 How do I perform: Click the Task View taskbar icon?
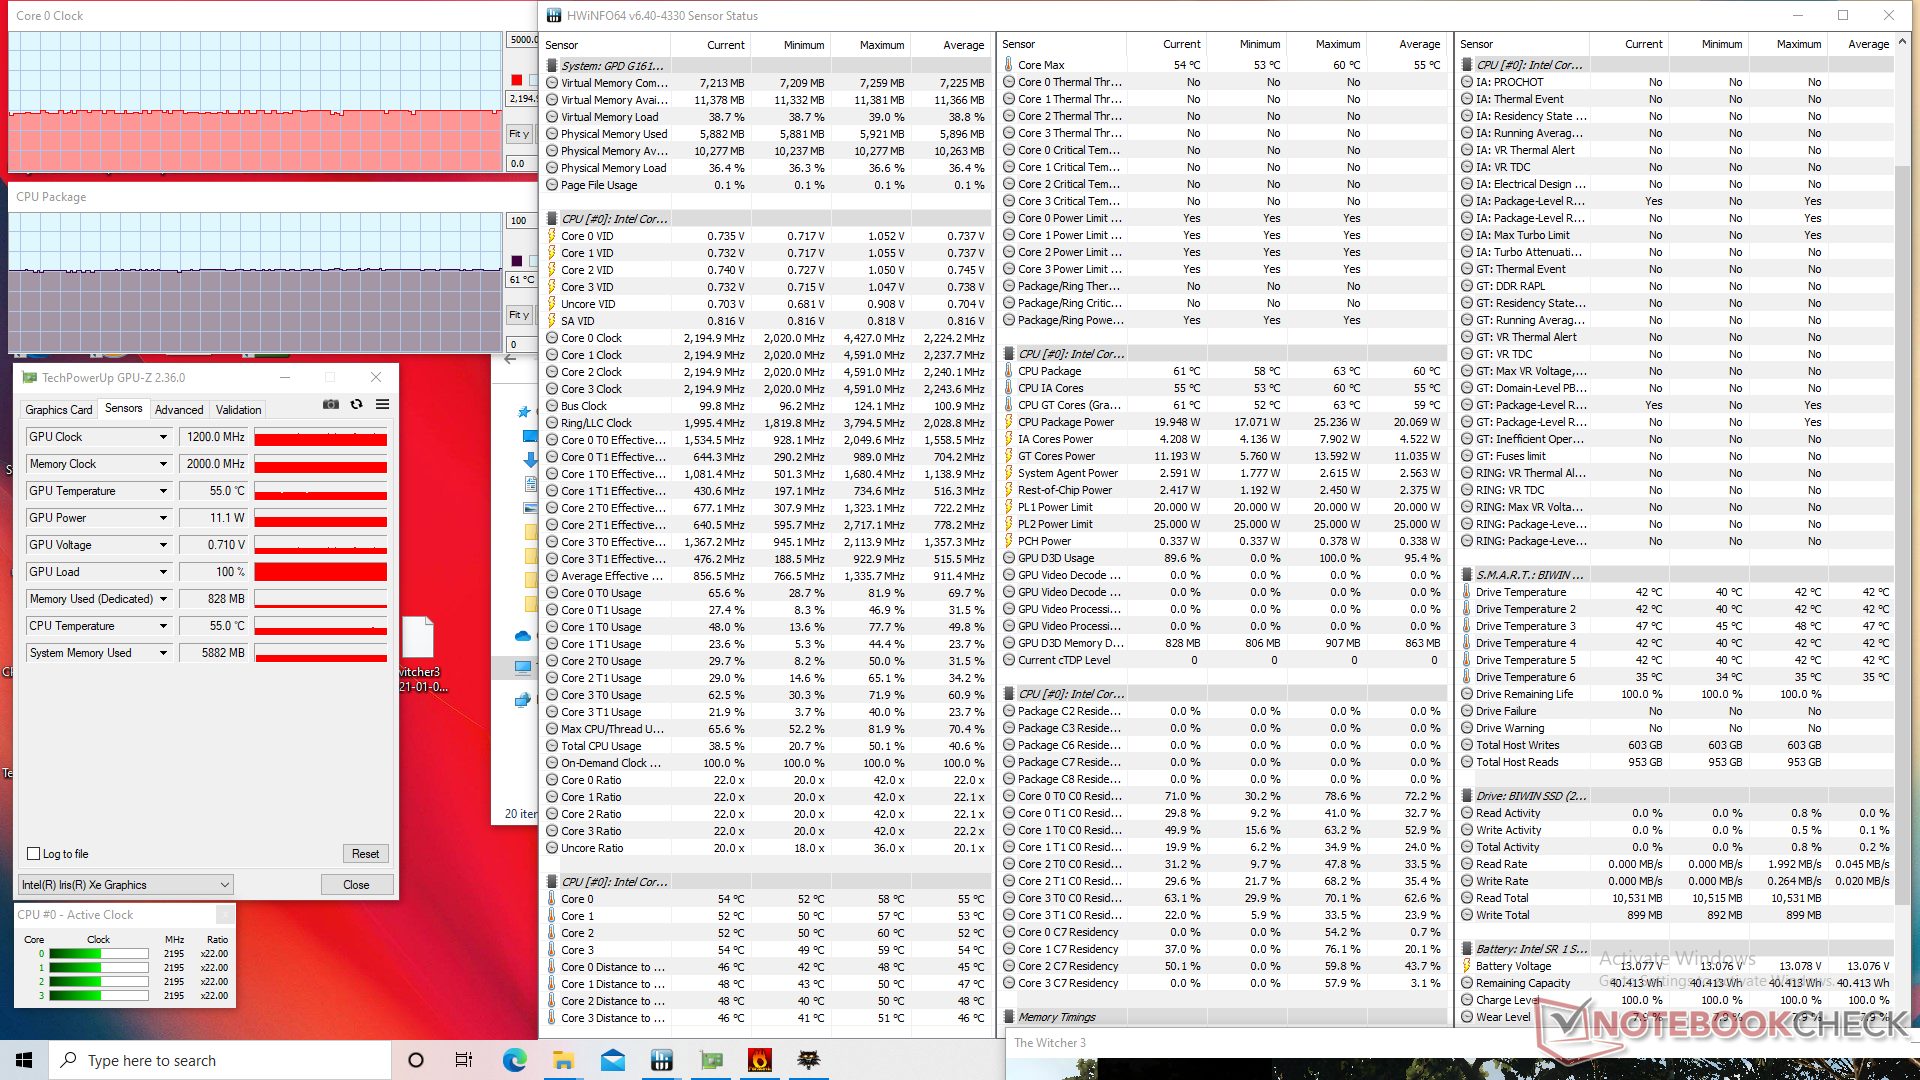click(x=464, y=1060)
